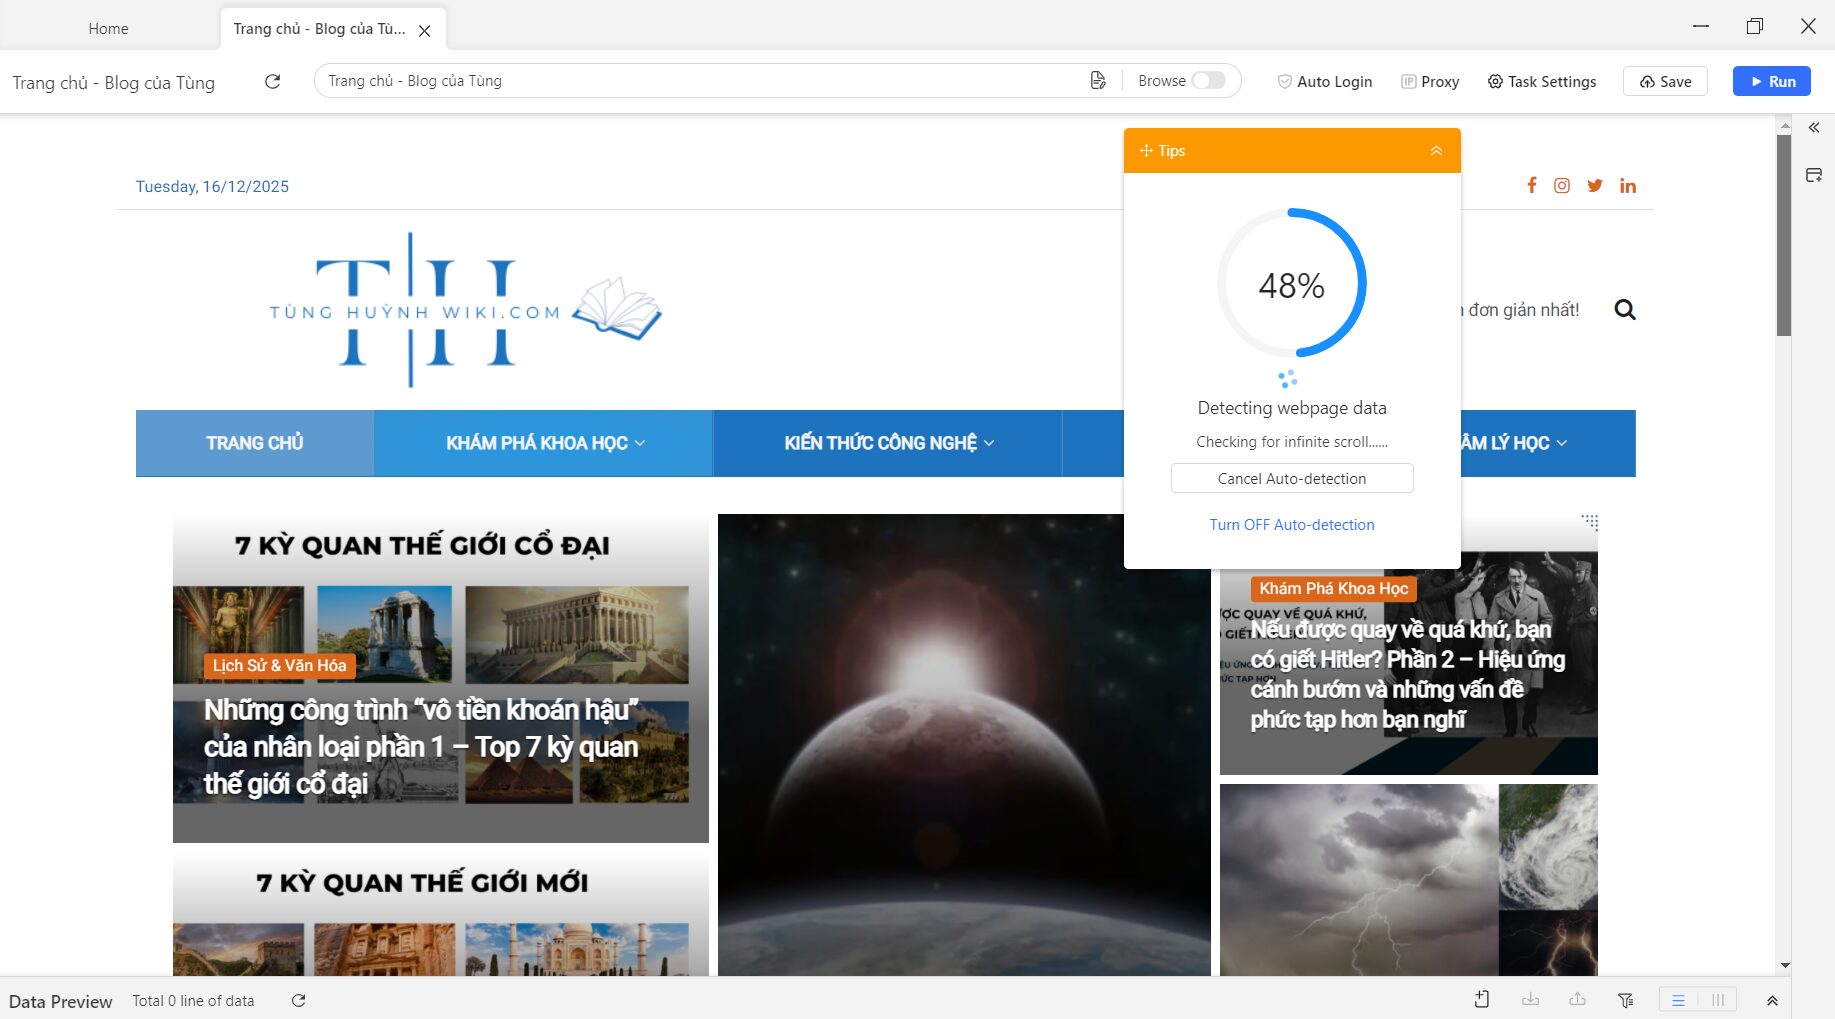Image resolution: width=1835 pixels, height=1019 pixels.
Task: Switch Data Preview to vertical column view
Action: 1717,999
